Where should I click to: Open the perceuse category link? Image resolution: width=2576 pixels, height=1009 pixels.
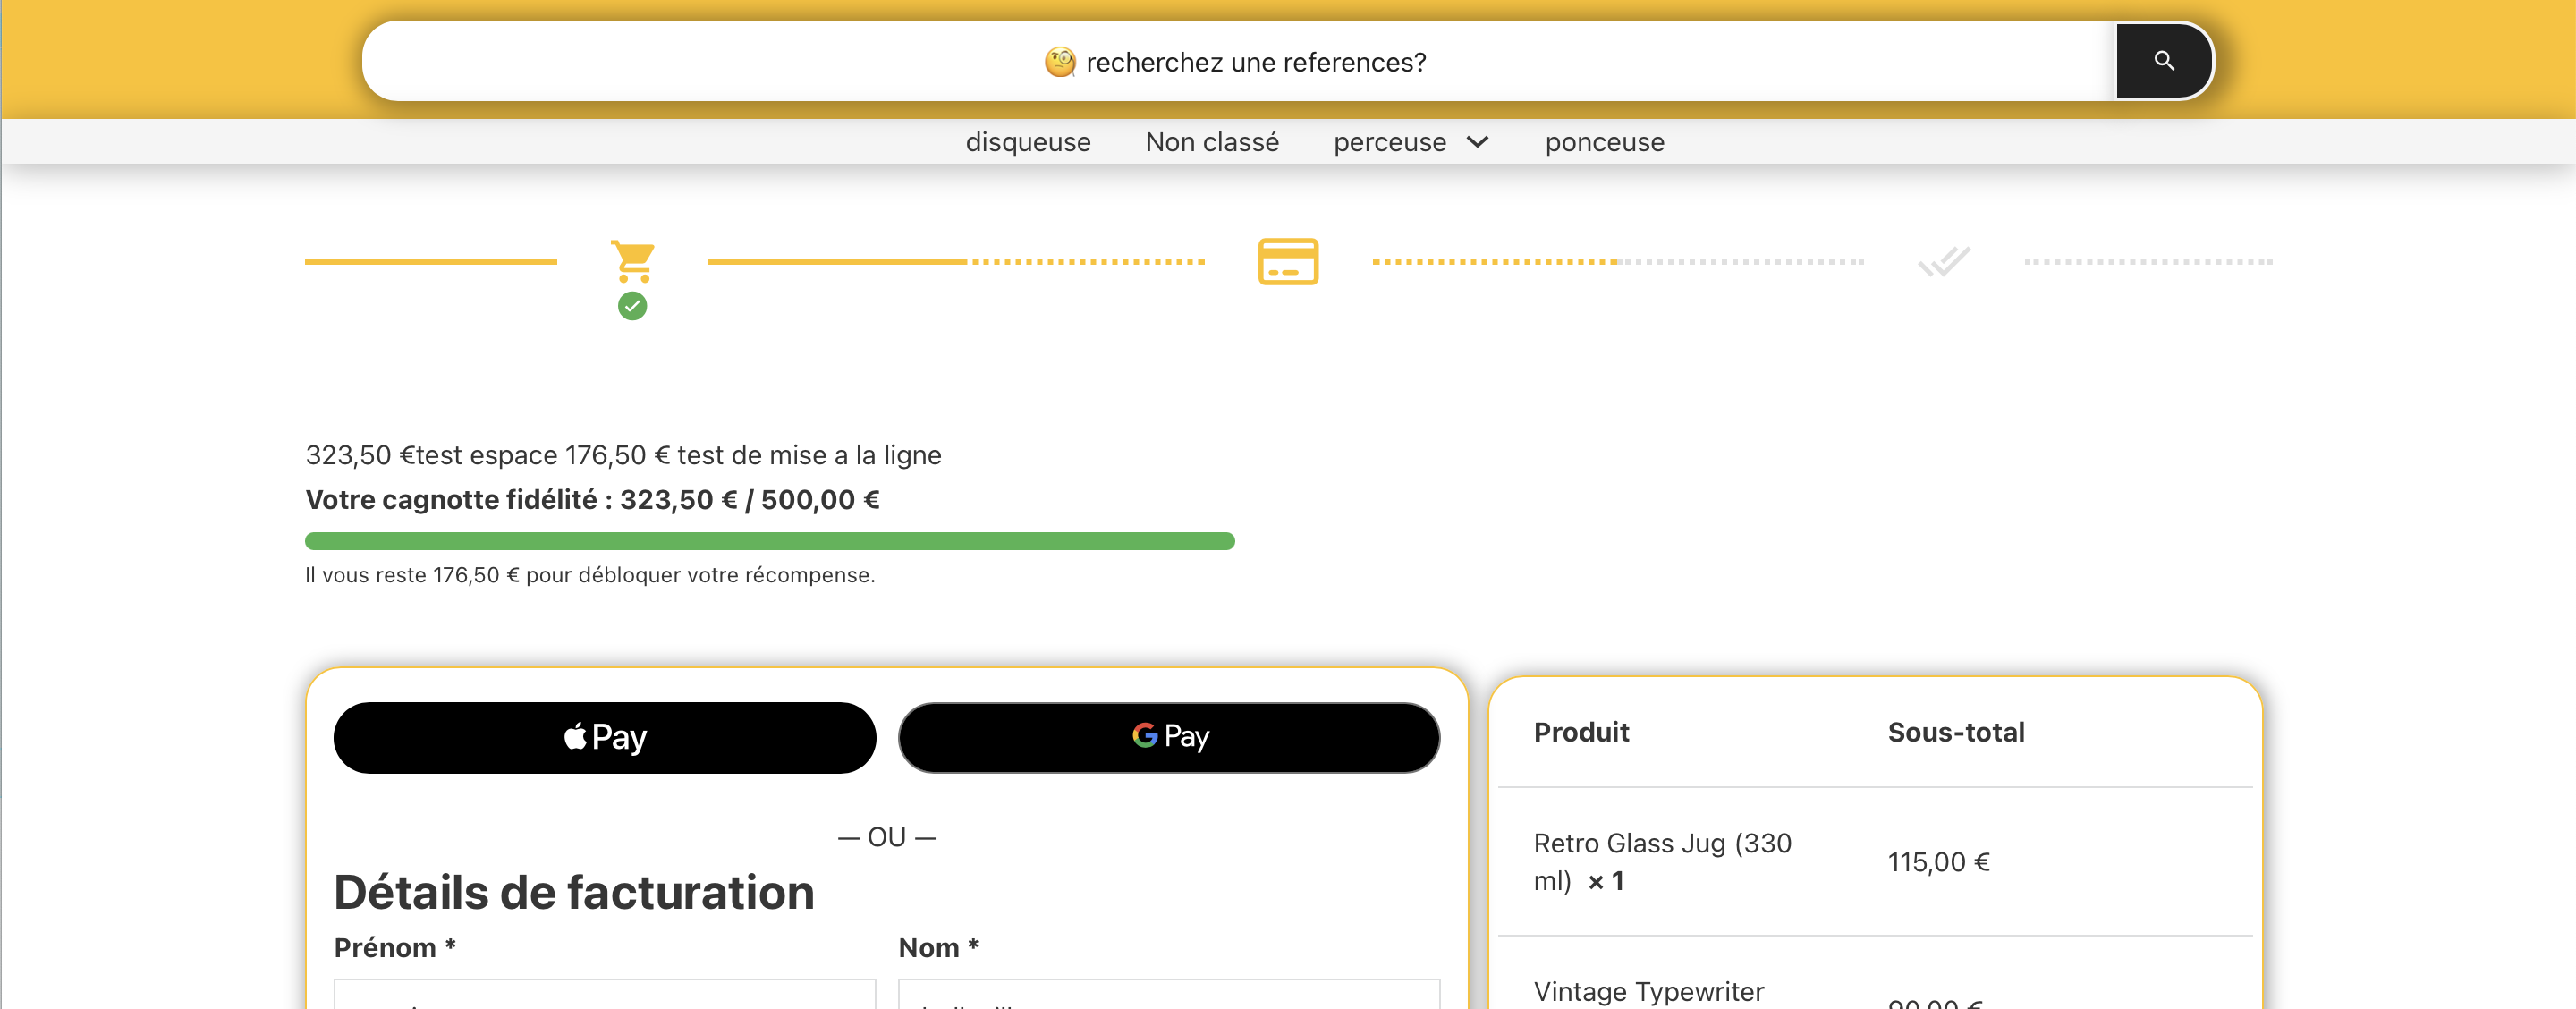(x=1389, y=142)
